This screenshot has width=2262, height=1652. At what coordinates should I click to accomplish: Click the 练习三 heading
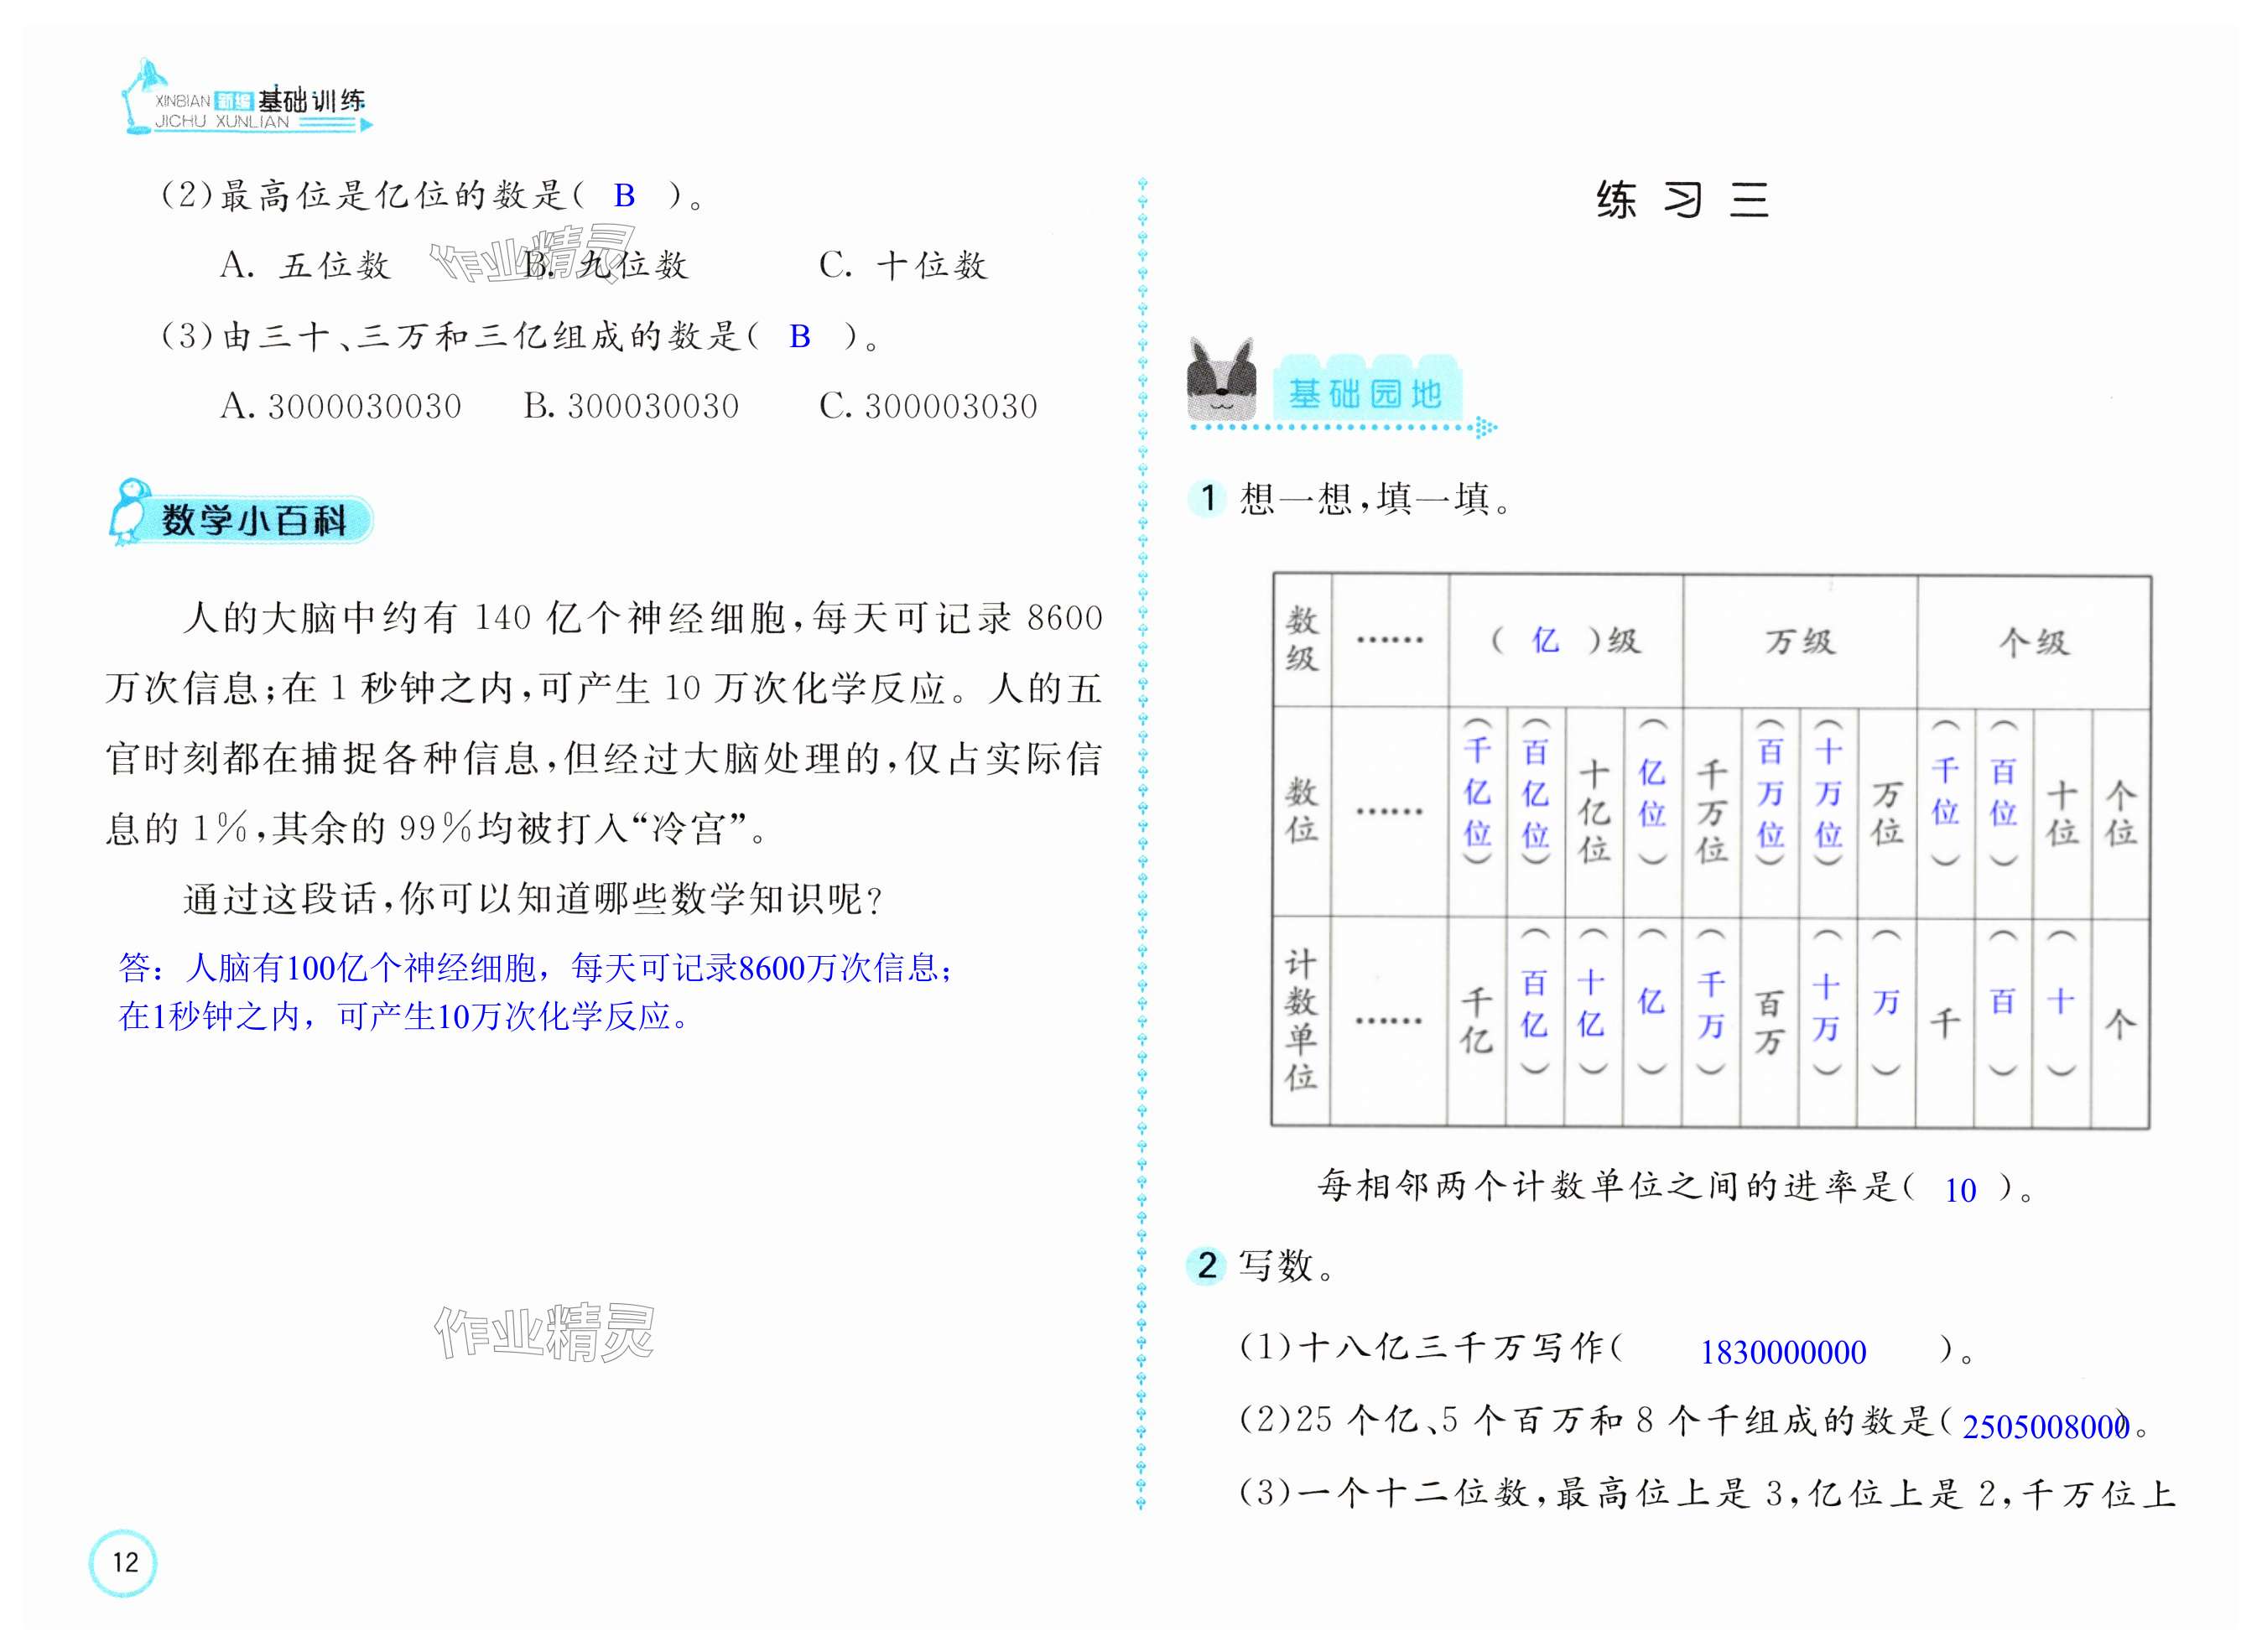(1682, 200)
